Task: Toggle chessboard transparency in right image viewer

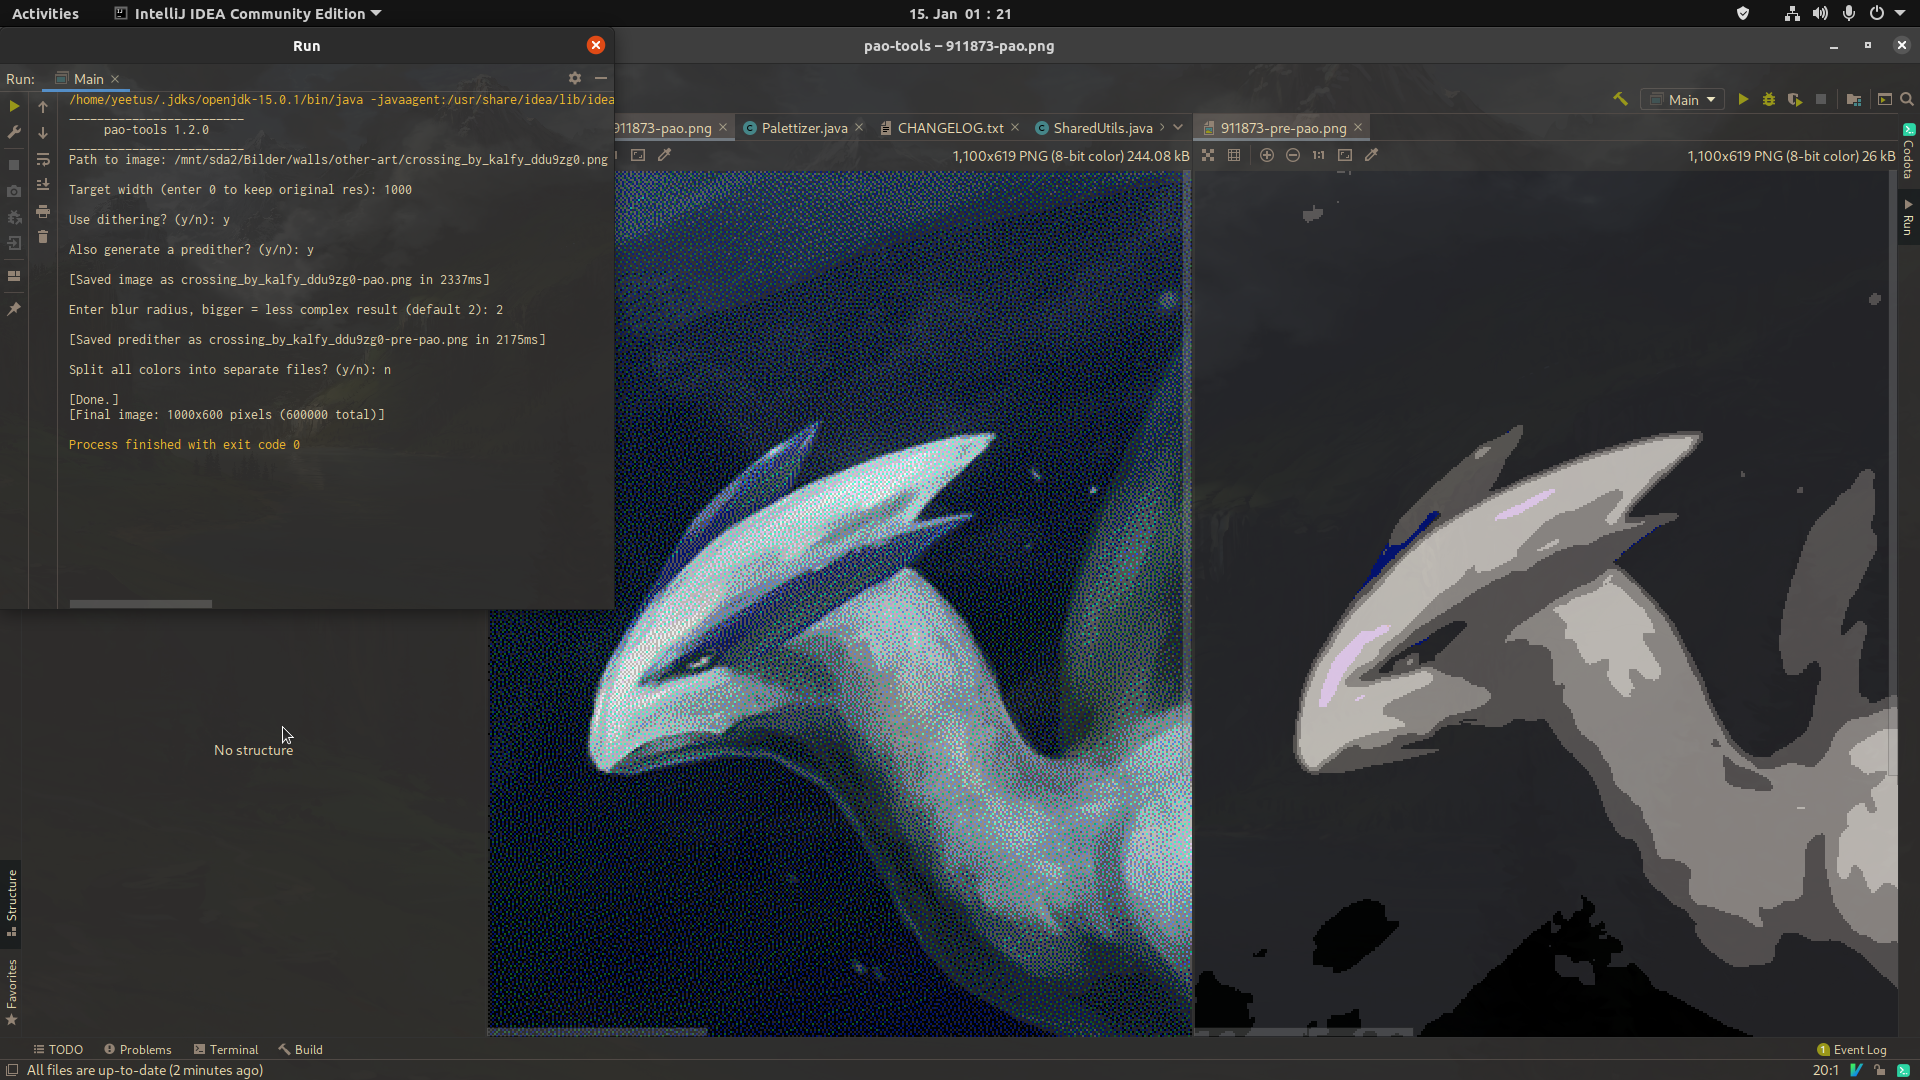Action: 1208,155
